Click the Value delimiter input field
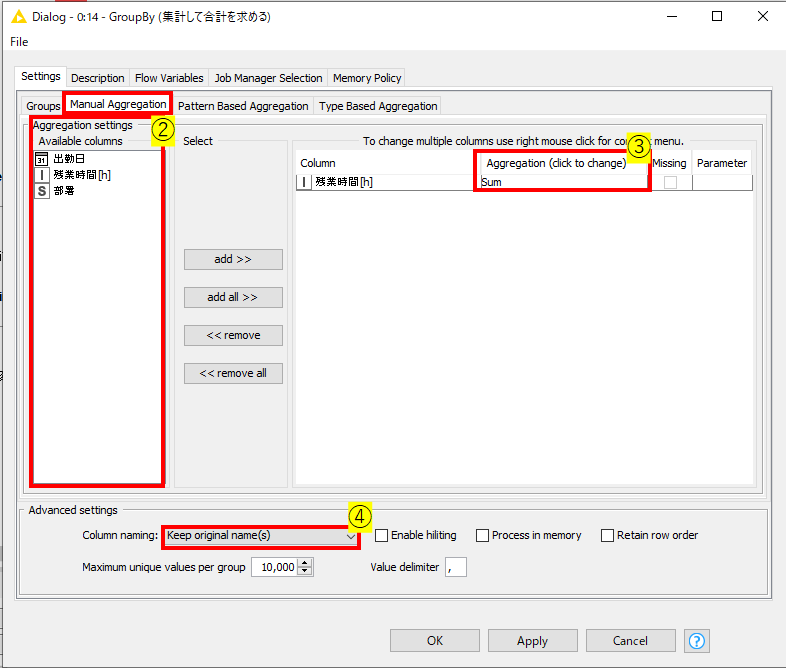 (x=456, y=567)
